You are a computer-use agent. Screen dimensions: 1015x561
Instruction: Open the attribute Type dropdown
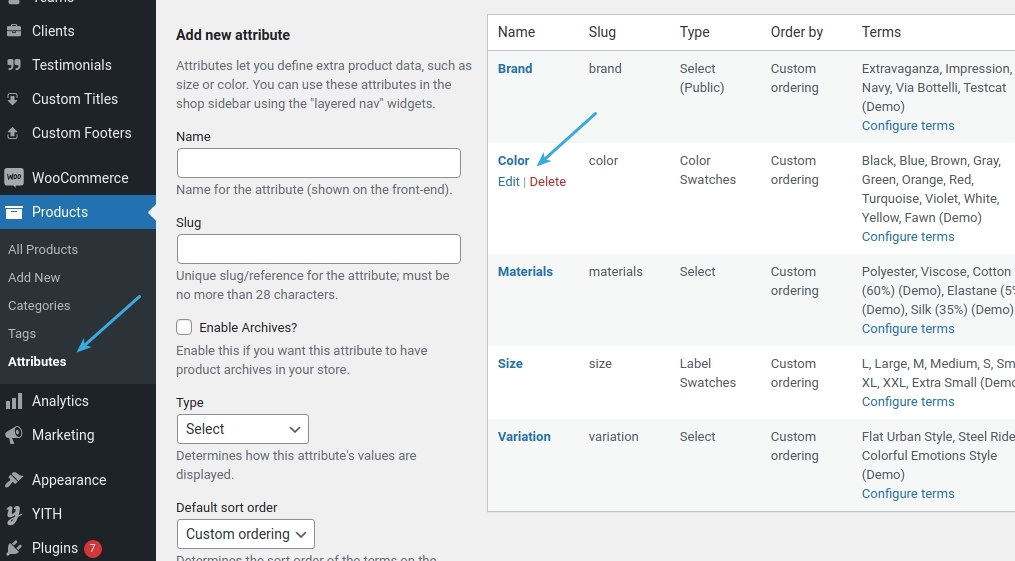point(242,429)
